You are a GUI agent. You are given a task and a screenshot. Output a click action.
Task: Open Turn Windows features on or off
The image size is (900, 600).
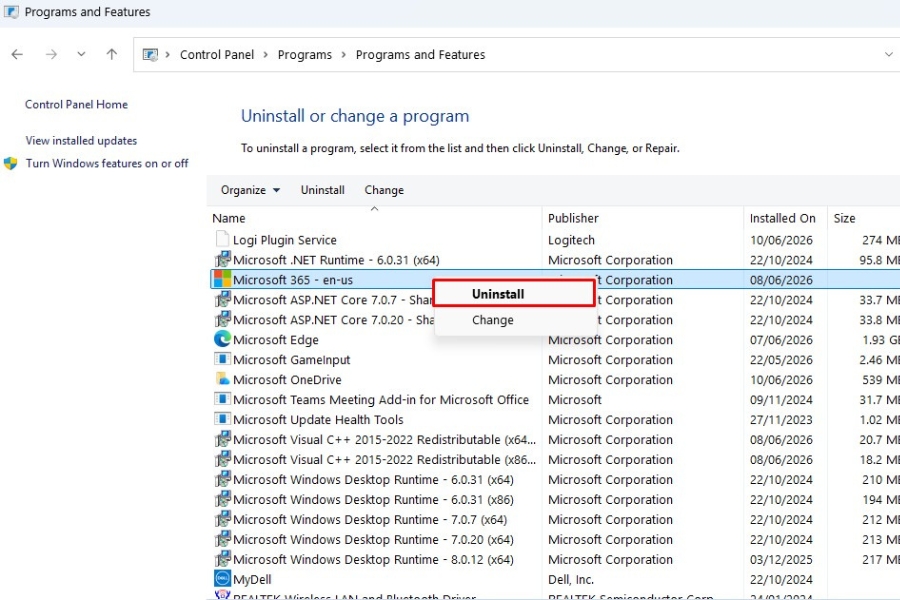[107, 164]
